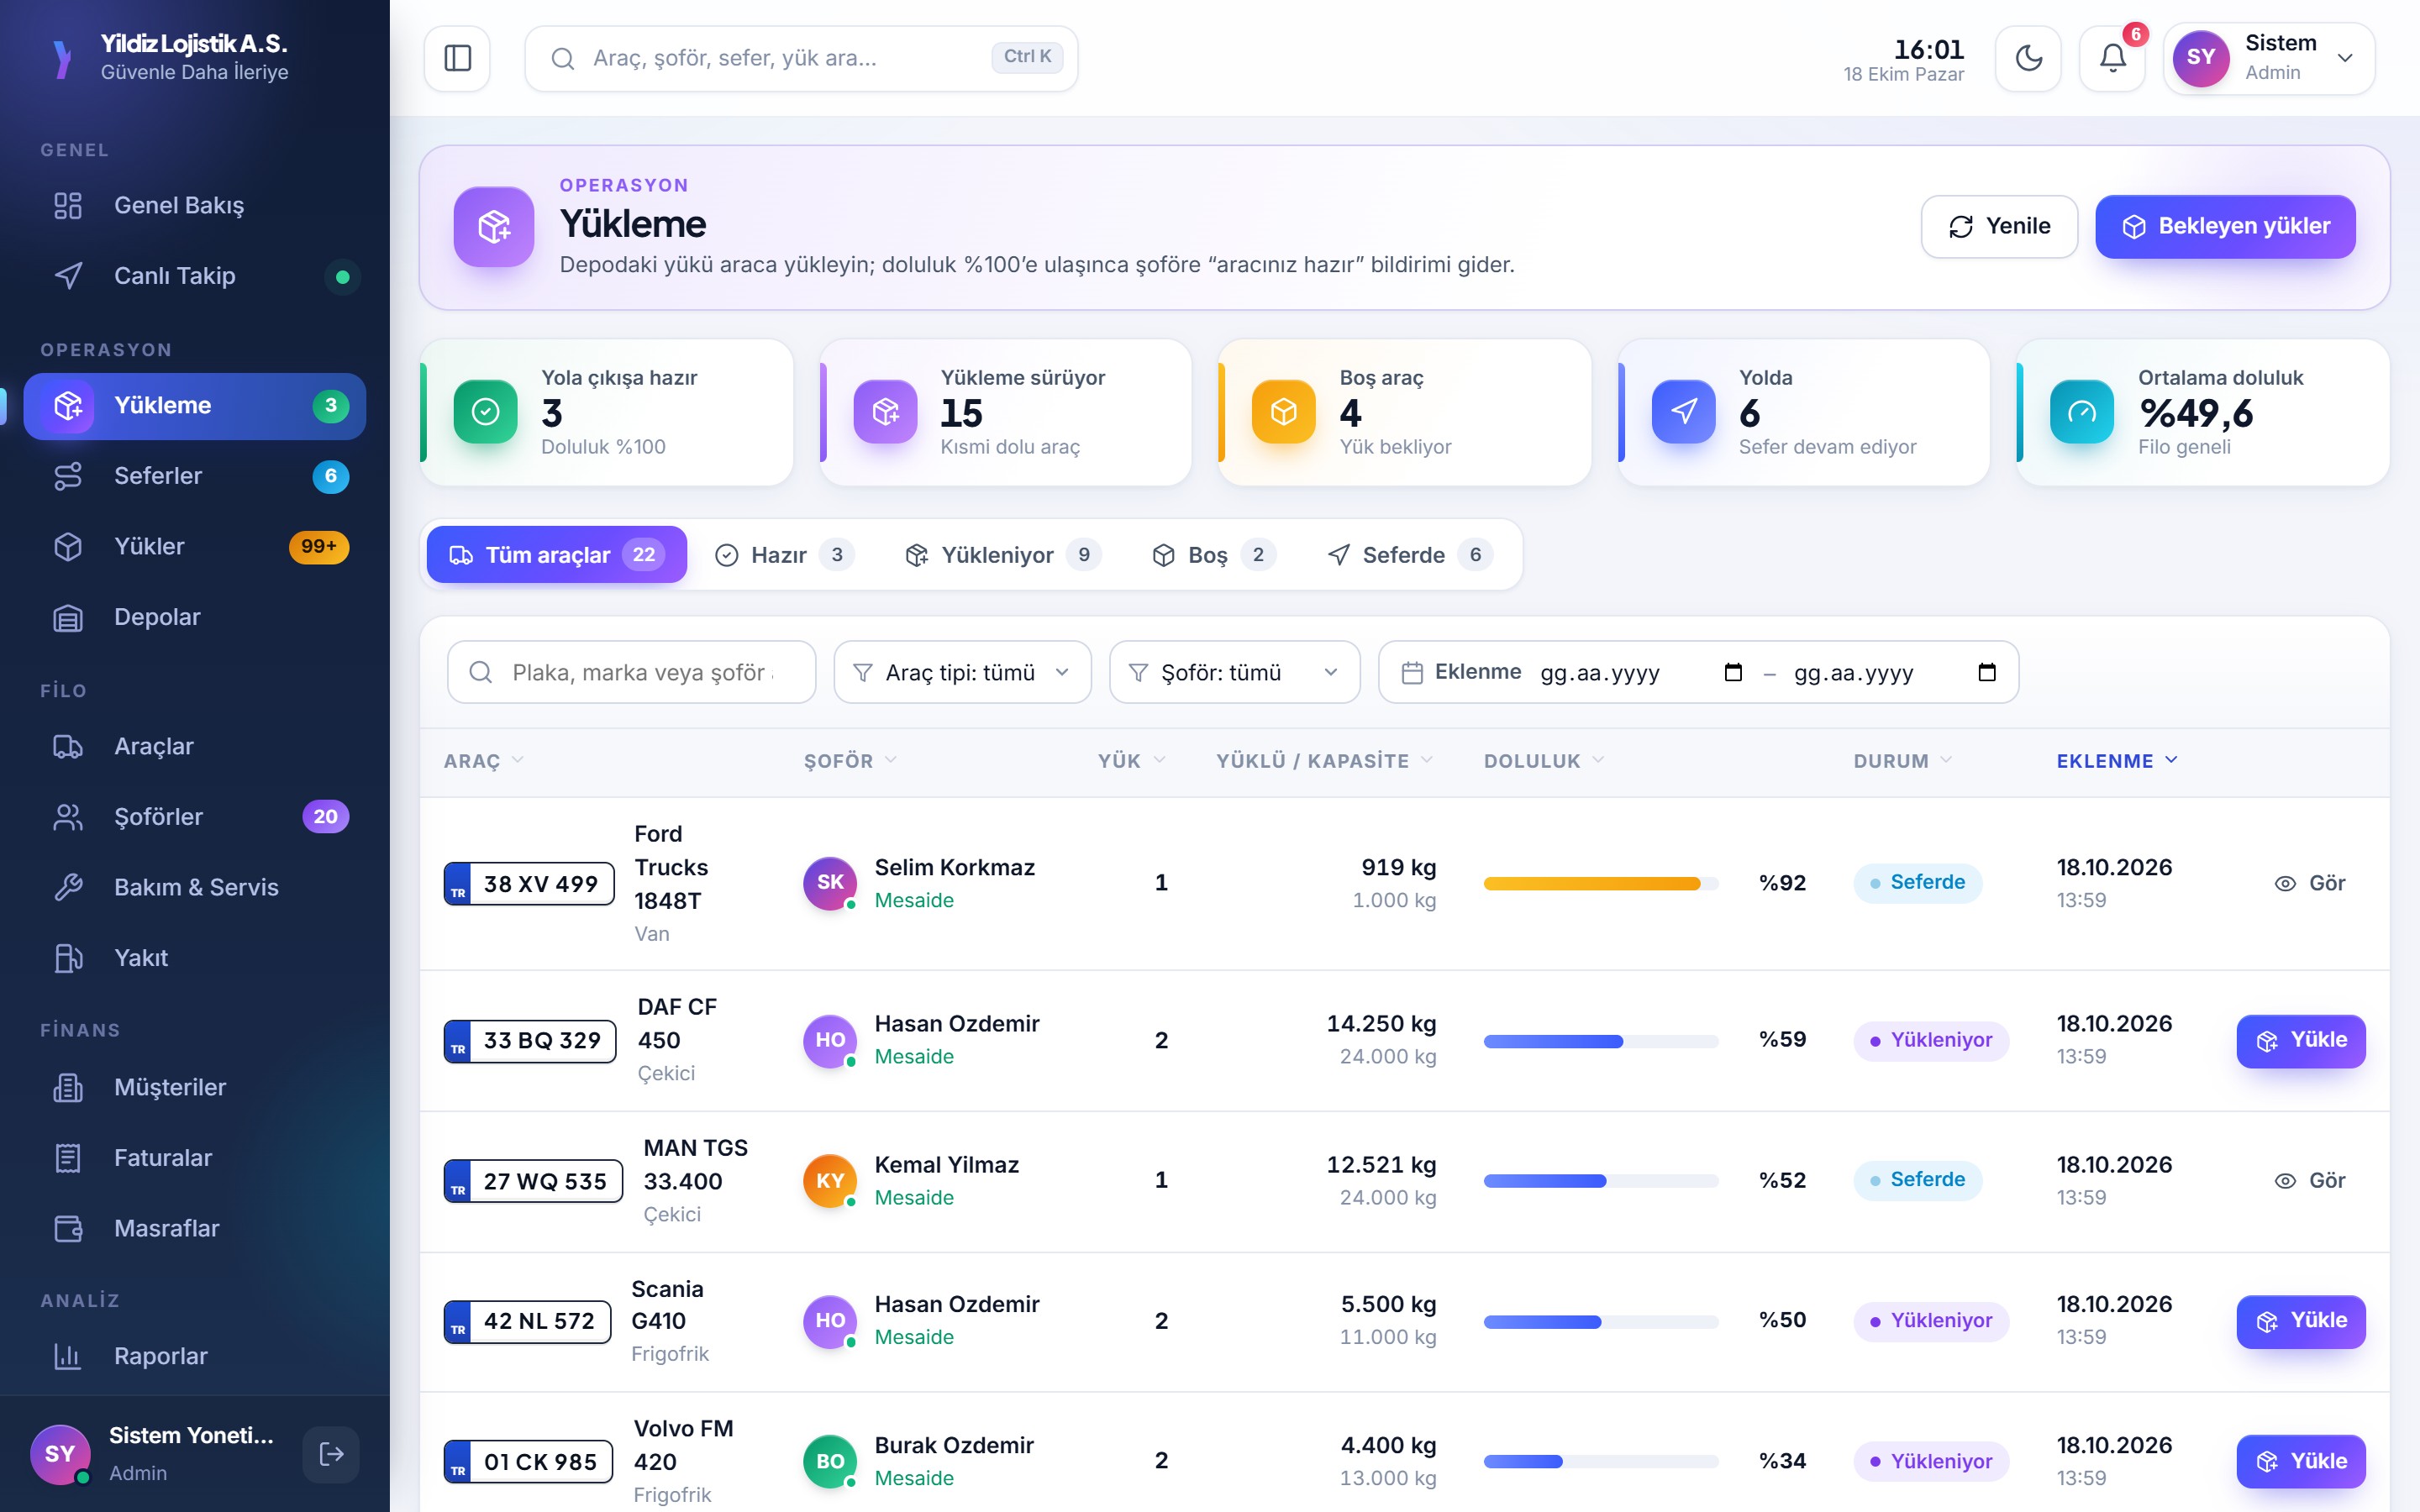Switch to Yükleniyor tab

(x=1002, y=555)
